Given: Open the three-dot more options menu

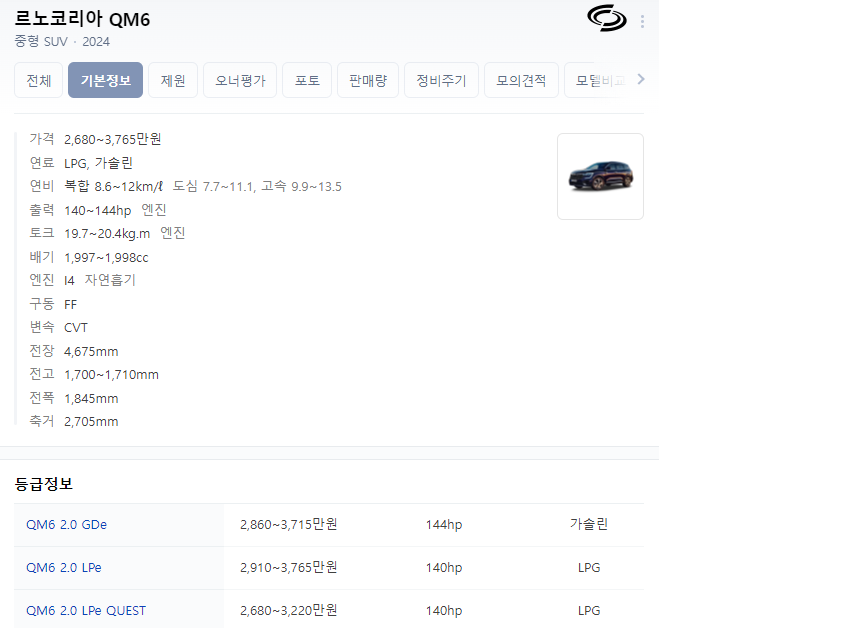Looking at the screenshot, I should [x=642, y=21].
